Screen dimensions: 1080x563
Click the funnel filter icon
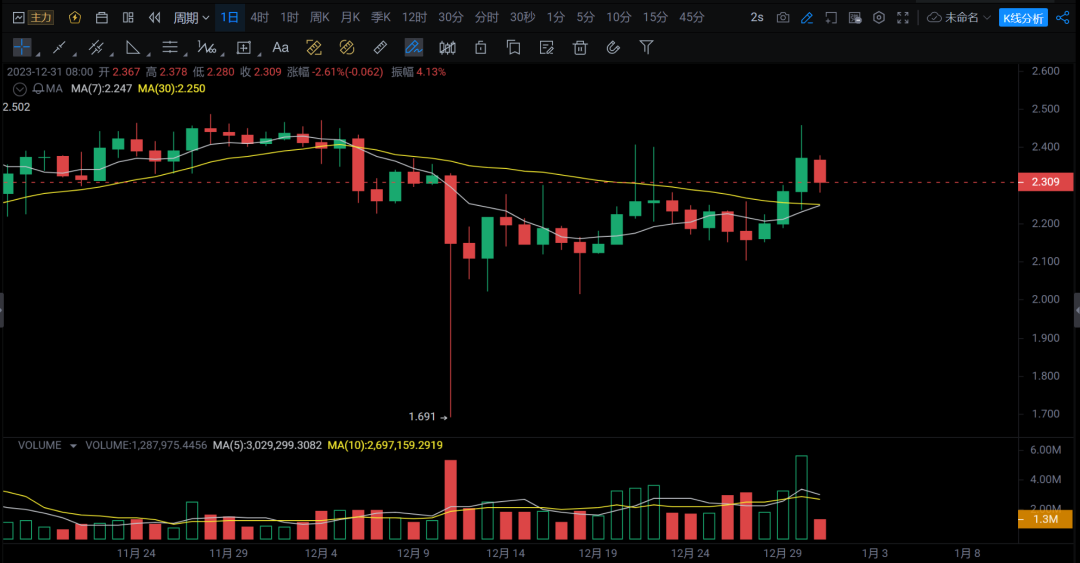tap(646, 47)
